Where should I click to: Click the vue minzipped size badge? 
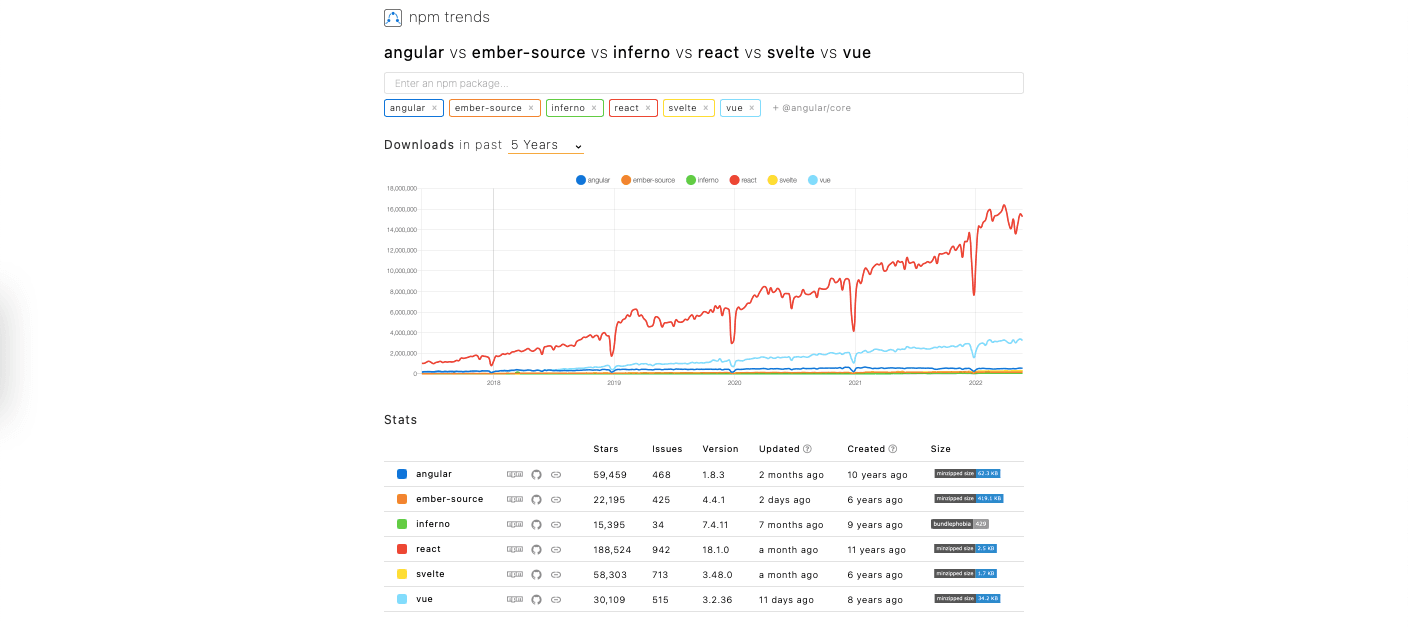[967, 599]
